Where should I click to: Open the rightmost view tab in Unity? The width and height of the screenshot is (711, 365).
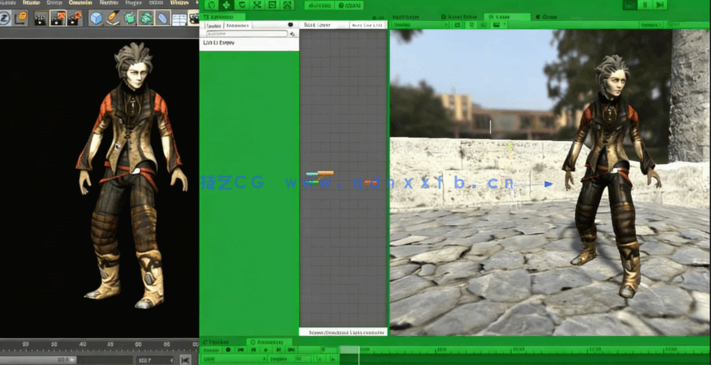click(546, 17)
